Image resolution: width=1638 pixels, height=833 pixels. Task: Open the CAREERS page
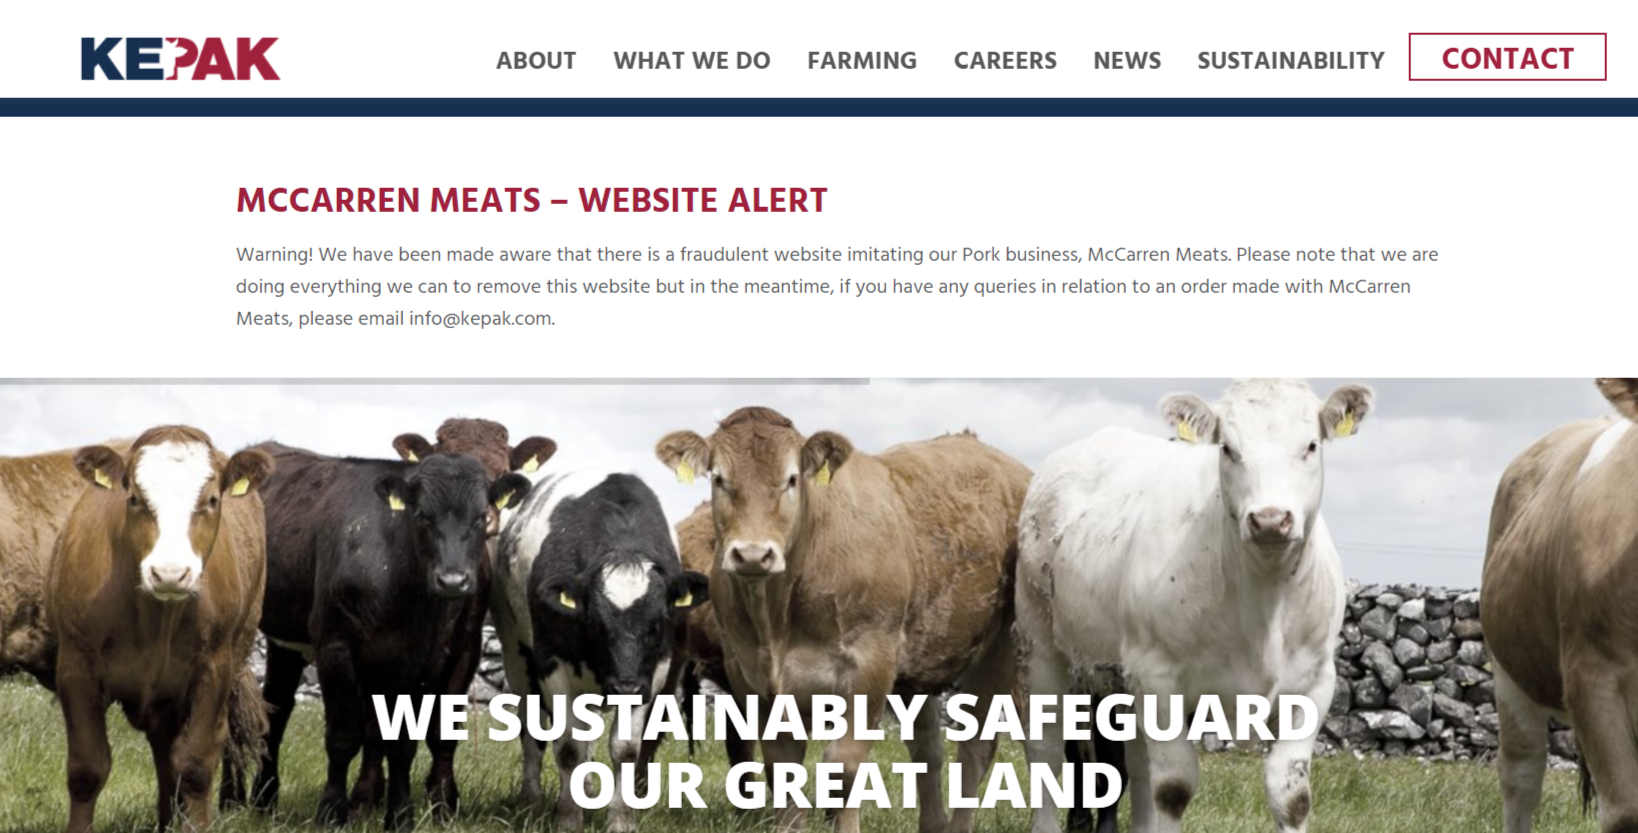pos(1005,61)
